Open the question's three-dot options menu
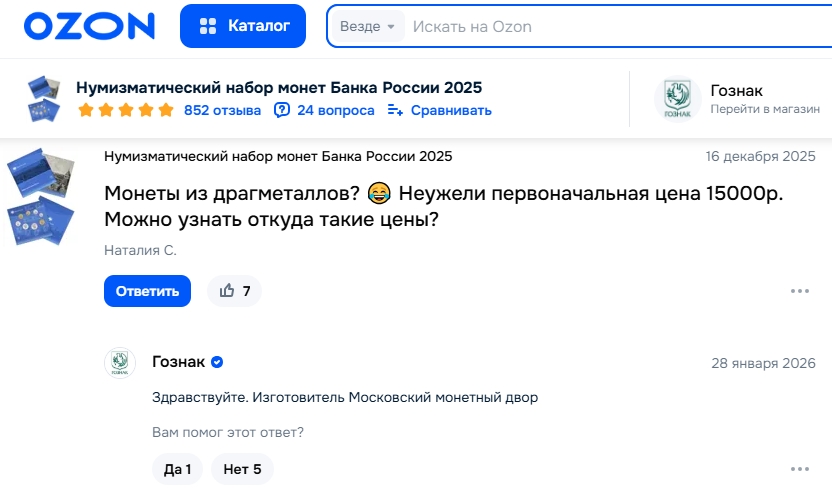The height and width of the screenshot is (504, 832). click(800, 291)
